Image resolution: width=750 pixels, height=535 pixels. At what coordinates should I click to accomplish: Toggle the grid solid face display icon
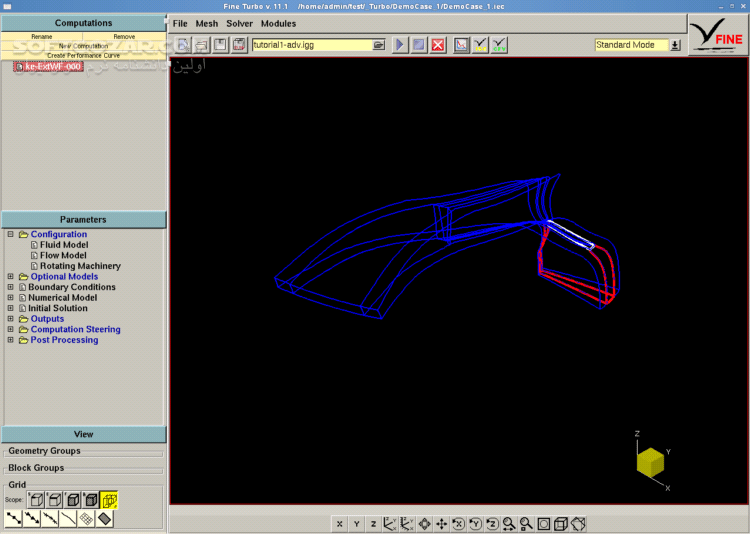tap(105, 519)
